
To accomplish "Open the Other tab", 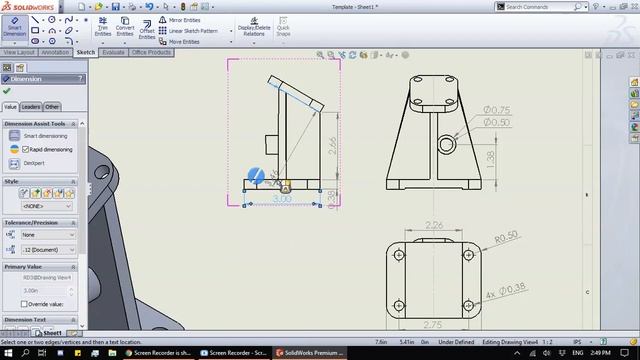I will point(52,107).
